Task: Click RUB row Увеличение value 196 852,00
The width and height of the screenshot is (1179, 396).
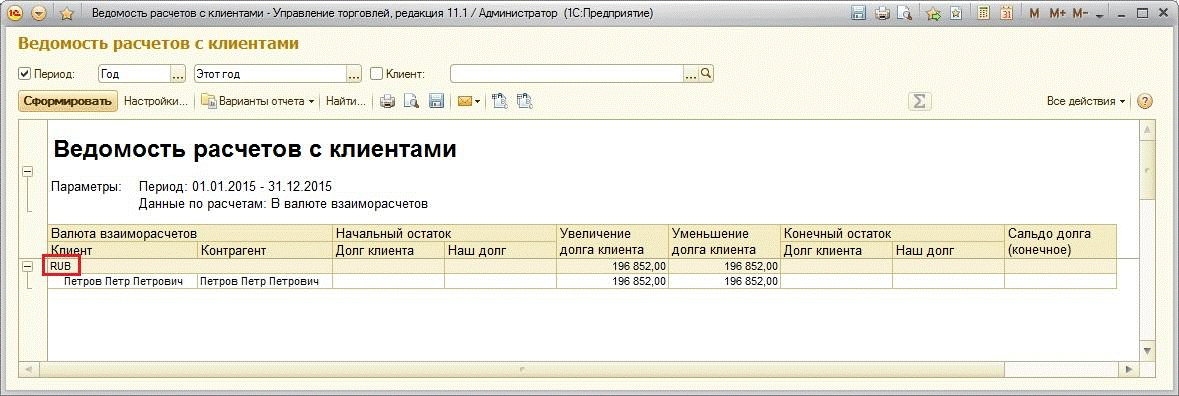Action: point(612,266)
